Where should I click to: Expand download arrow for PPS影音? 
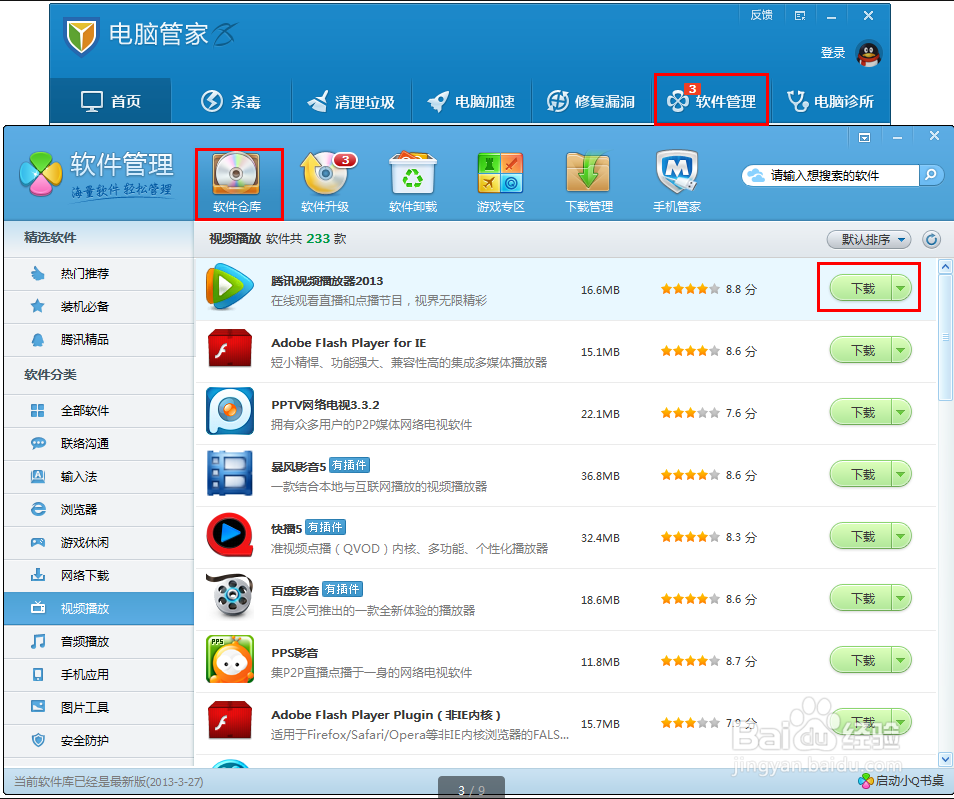click(x=901, y=660)
